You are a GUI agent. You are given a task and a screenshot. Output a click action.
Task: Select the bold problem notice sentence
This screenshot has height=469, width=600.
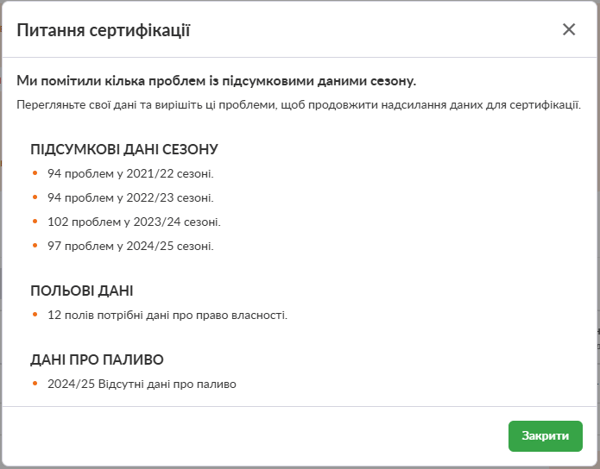pyautogui.click(x=216, y=80)
